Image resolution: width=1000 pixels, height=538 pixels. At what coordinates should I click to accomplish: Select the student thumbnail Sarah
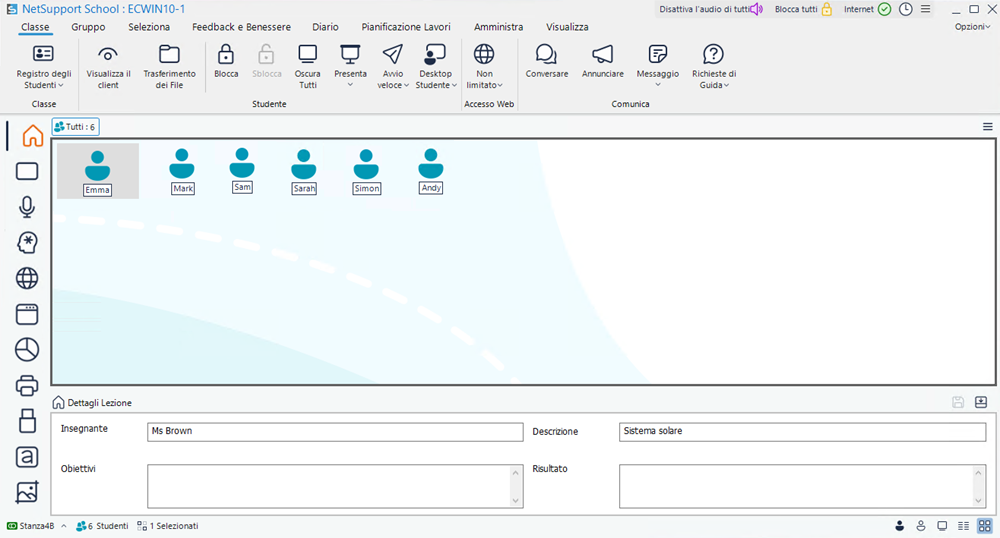304,170
